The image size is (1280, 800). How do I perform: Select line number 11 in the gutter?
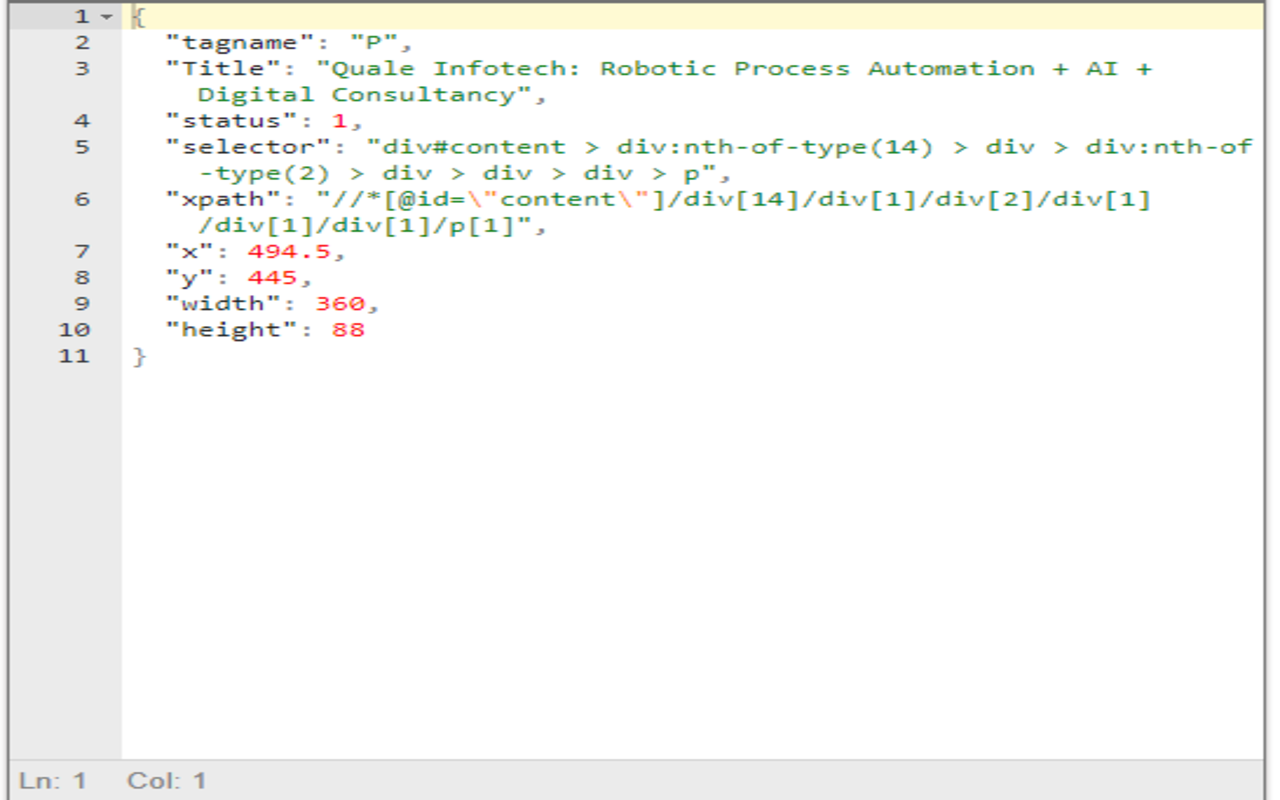[x=74, y=356]
